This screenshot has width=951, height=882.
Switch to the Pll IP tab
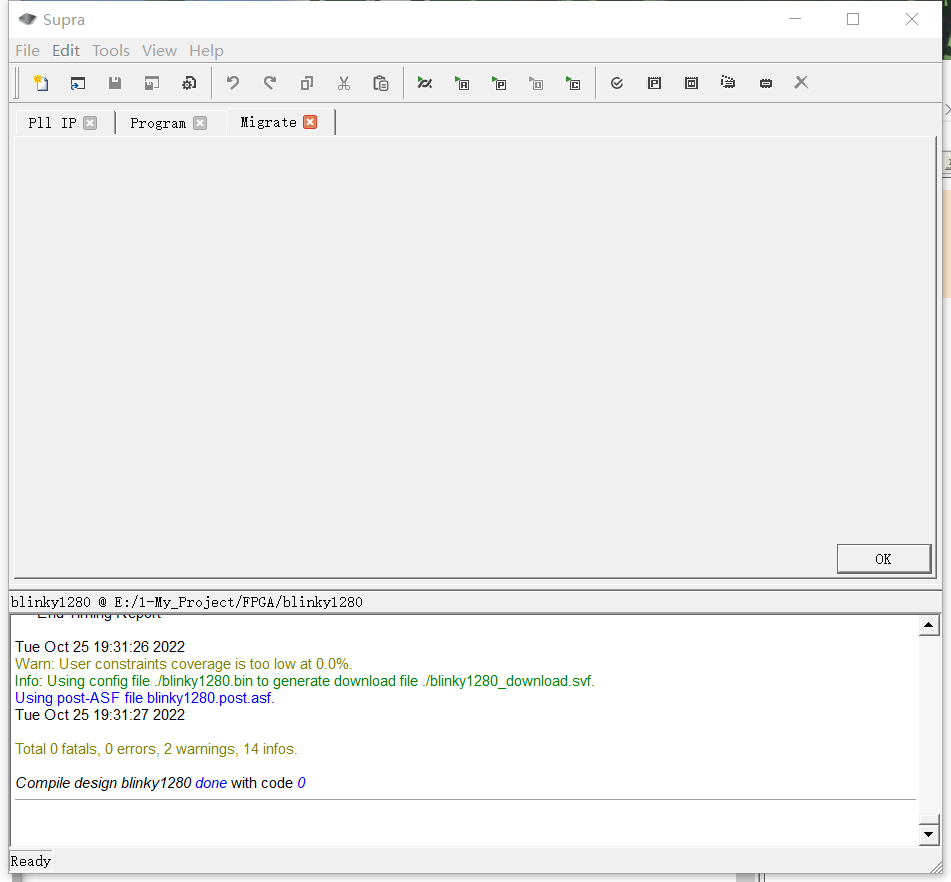click(x=52, y=123)
